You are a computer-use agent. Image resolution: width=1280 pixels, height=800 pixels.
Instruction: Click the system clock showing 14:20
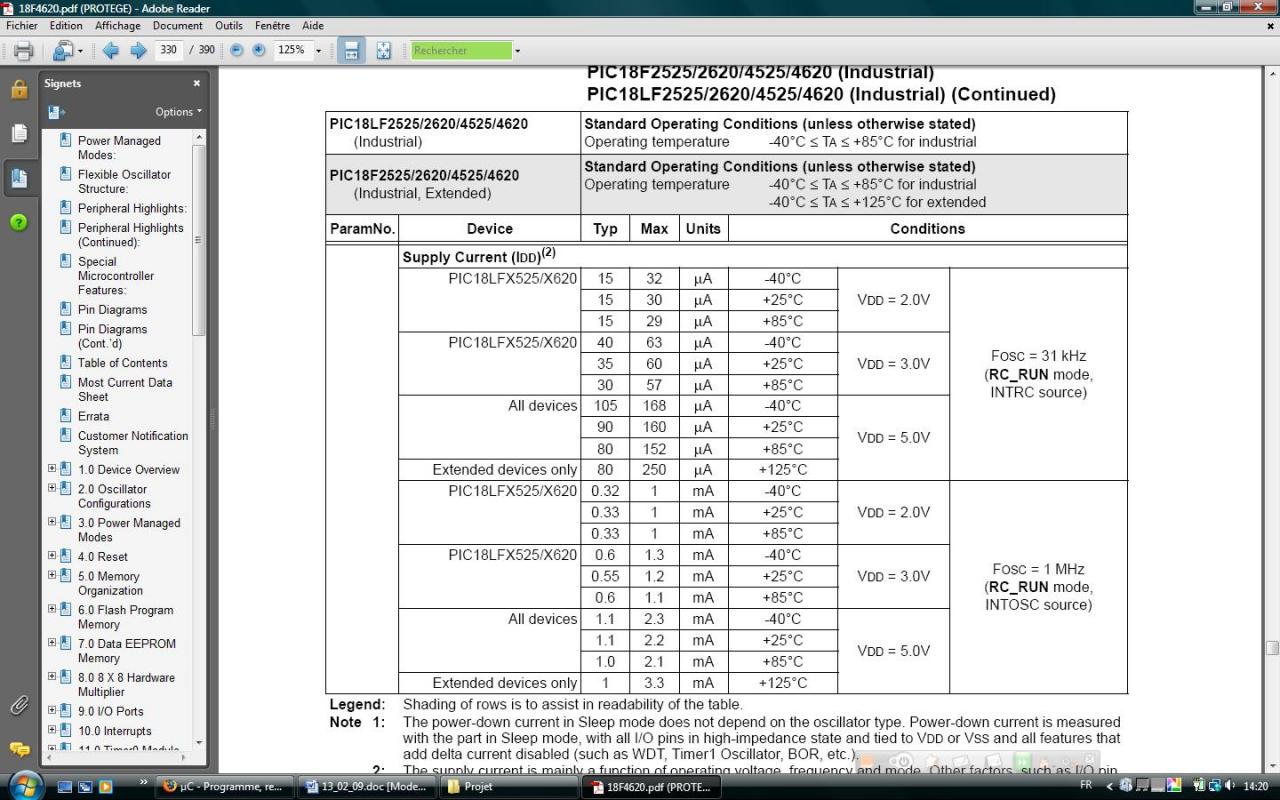click(1257, 786)
